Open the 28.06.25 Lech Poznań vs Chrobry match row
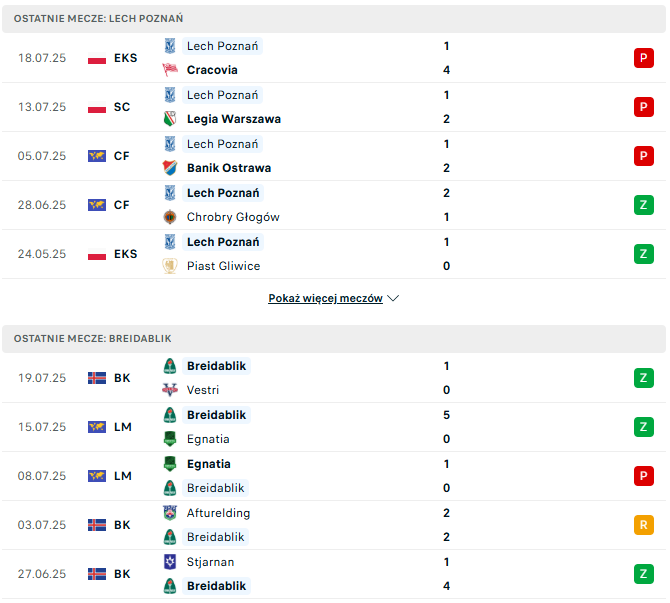This screenshot has height=603, width=670. pos(334,205)
